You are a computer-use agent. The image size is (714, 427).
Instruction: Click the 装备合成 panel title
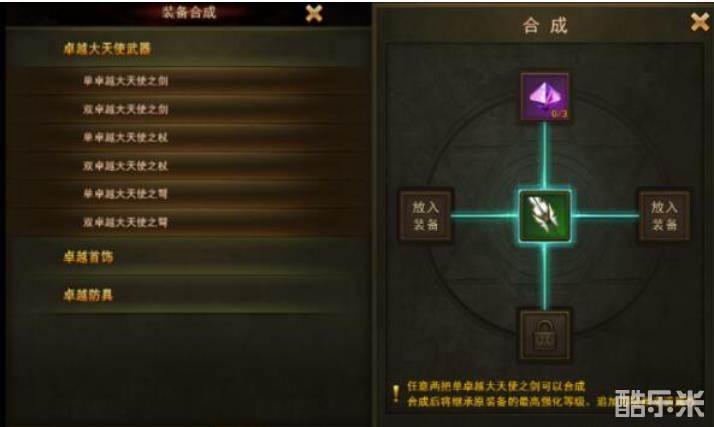point(189,13)
